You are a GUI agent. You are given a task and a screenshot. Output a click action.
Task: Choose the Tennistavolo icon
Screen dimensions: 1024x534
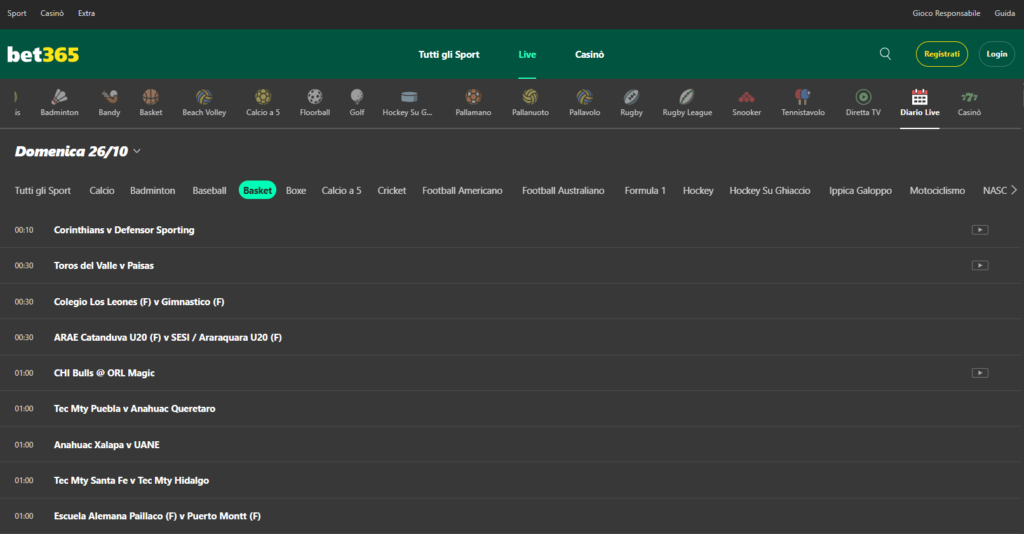tap(803, 98)
